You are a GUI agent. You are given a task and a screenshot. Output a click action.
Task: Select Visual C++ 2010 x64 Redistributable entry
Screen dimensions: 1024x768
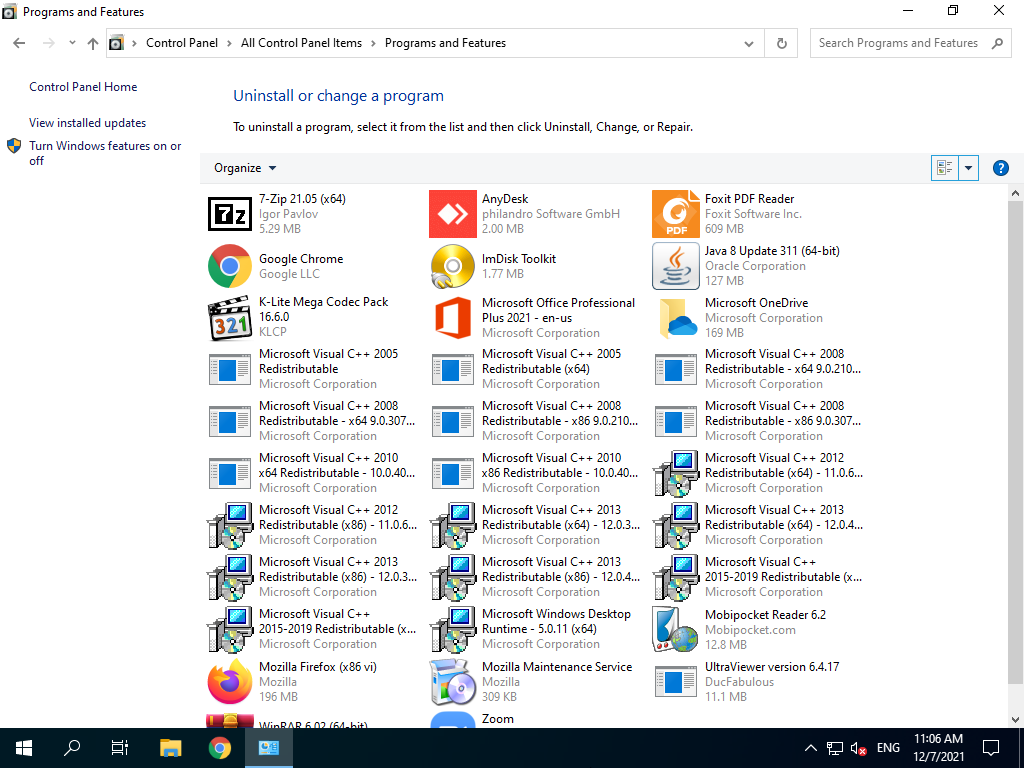(312, 473)
